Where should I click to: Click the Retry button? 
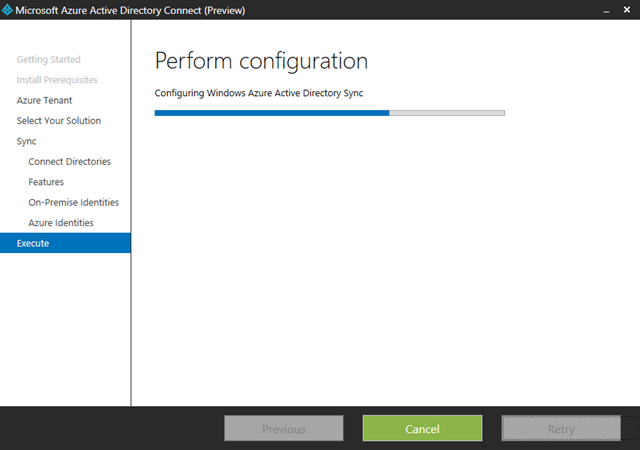561,428
